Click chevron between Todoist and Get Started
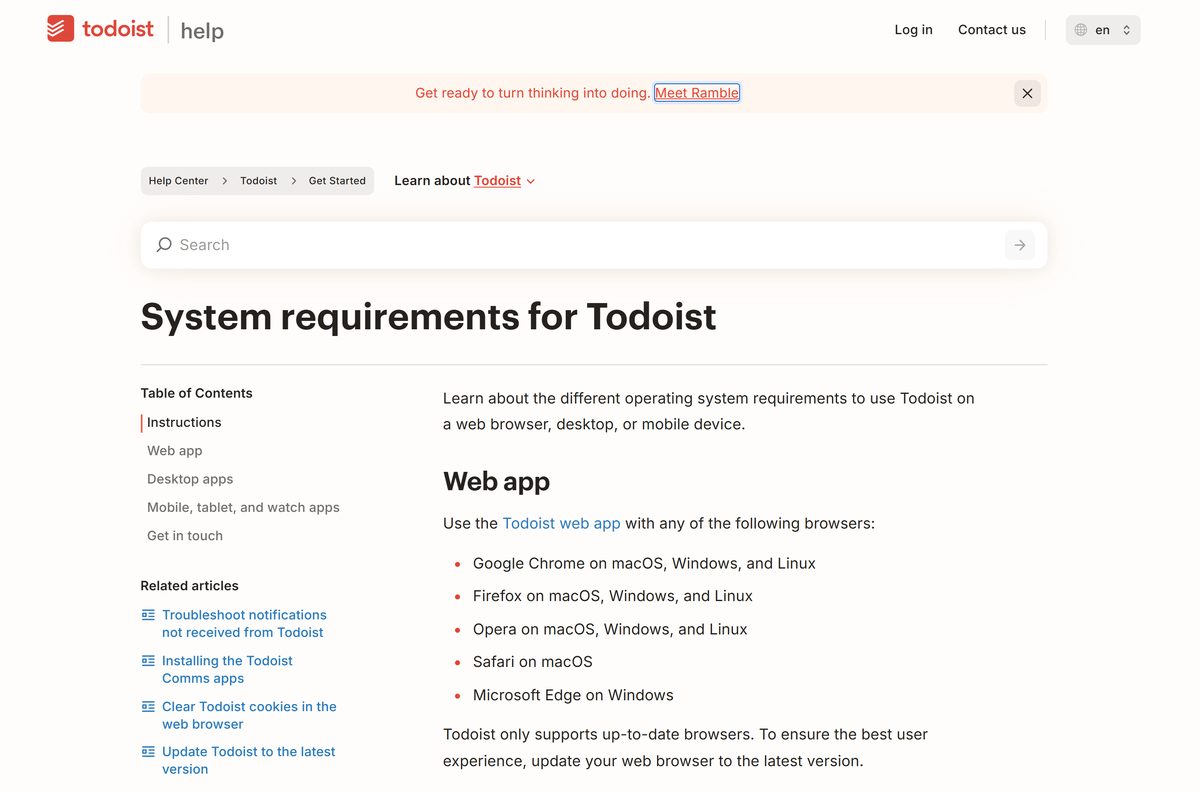1200x792 pixels. click(294, 181)
